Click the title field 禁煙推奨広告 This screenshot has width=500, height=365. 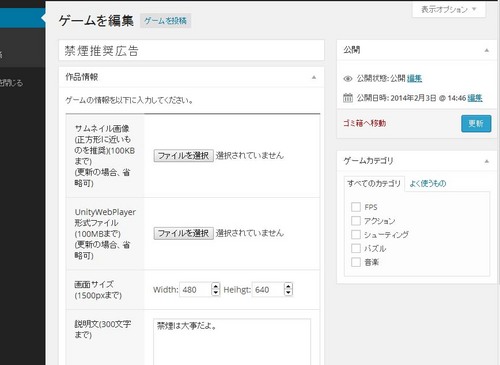(191, 50)
